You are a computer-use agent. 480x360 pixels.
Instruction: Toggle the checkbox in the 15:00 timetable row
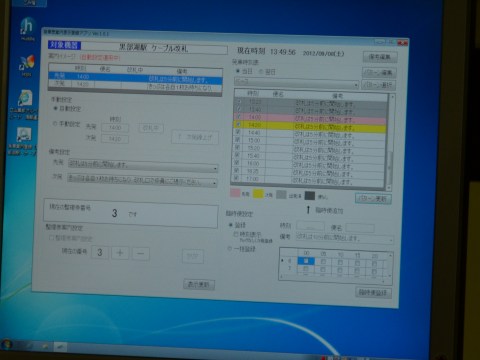[x=237, y=140]
